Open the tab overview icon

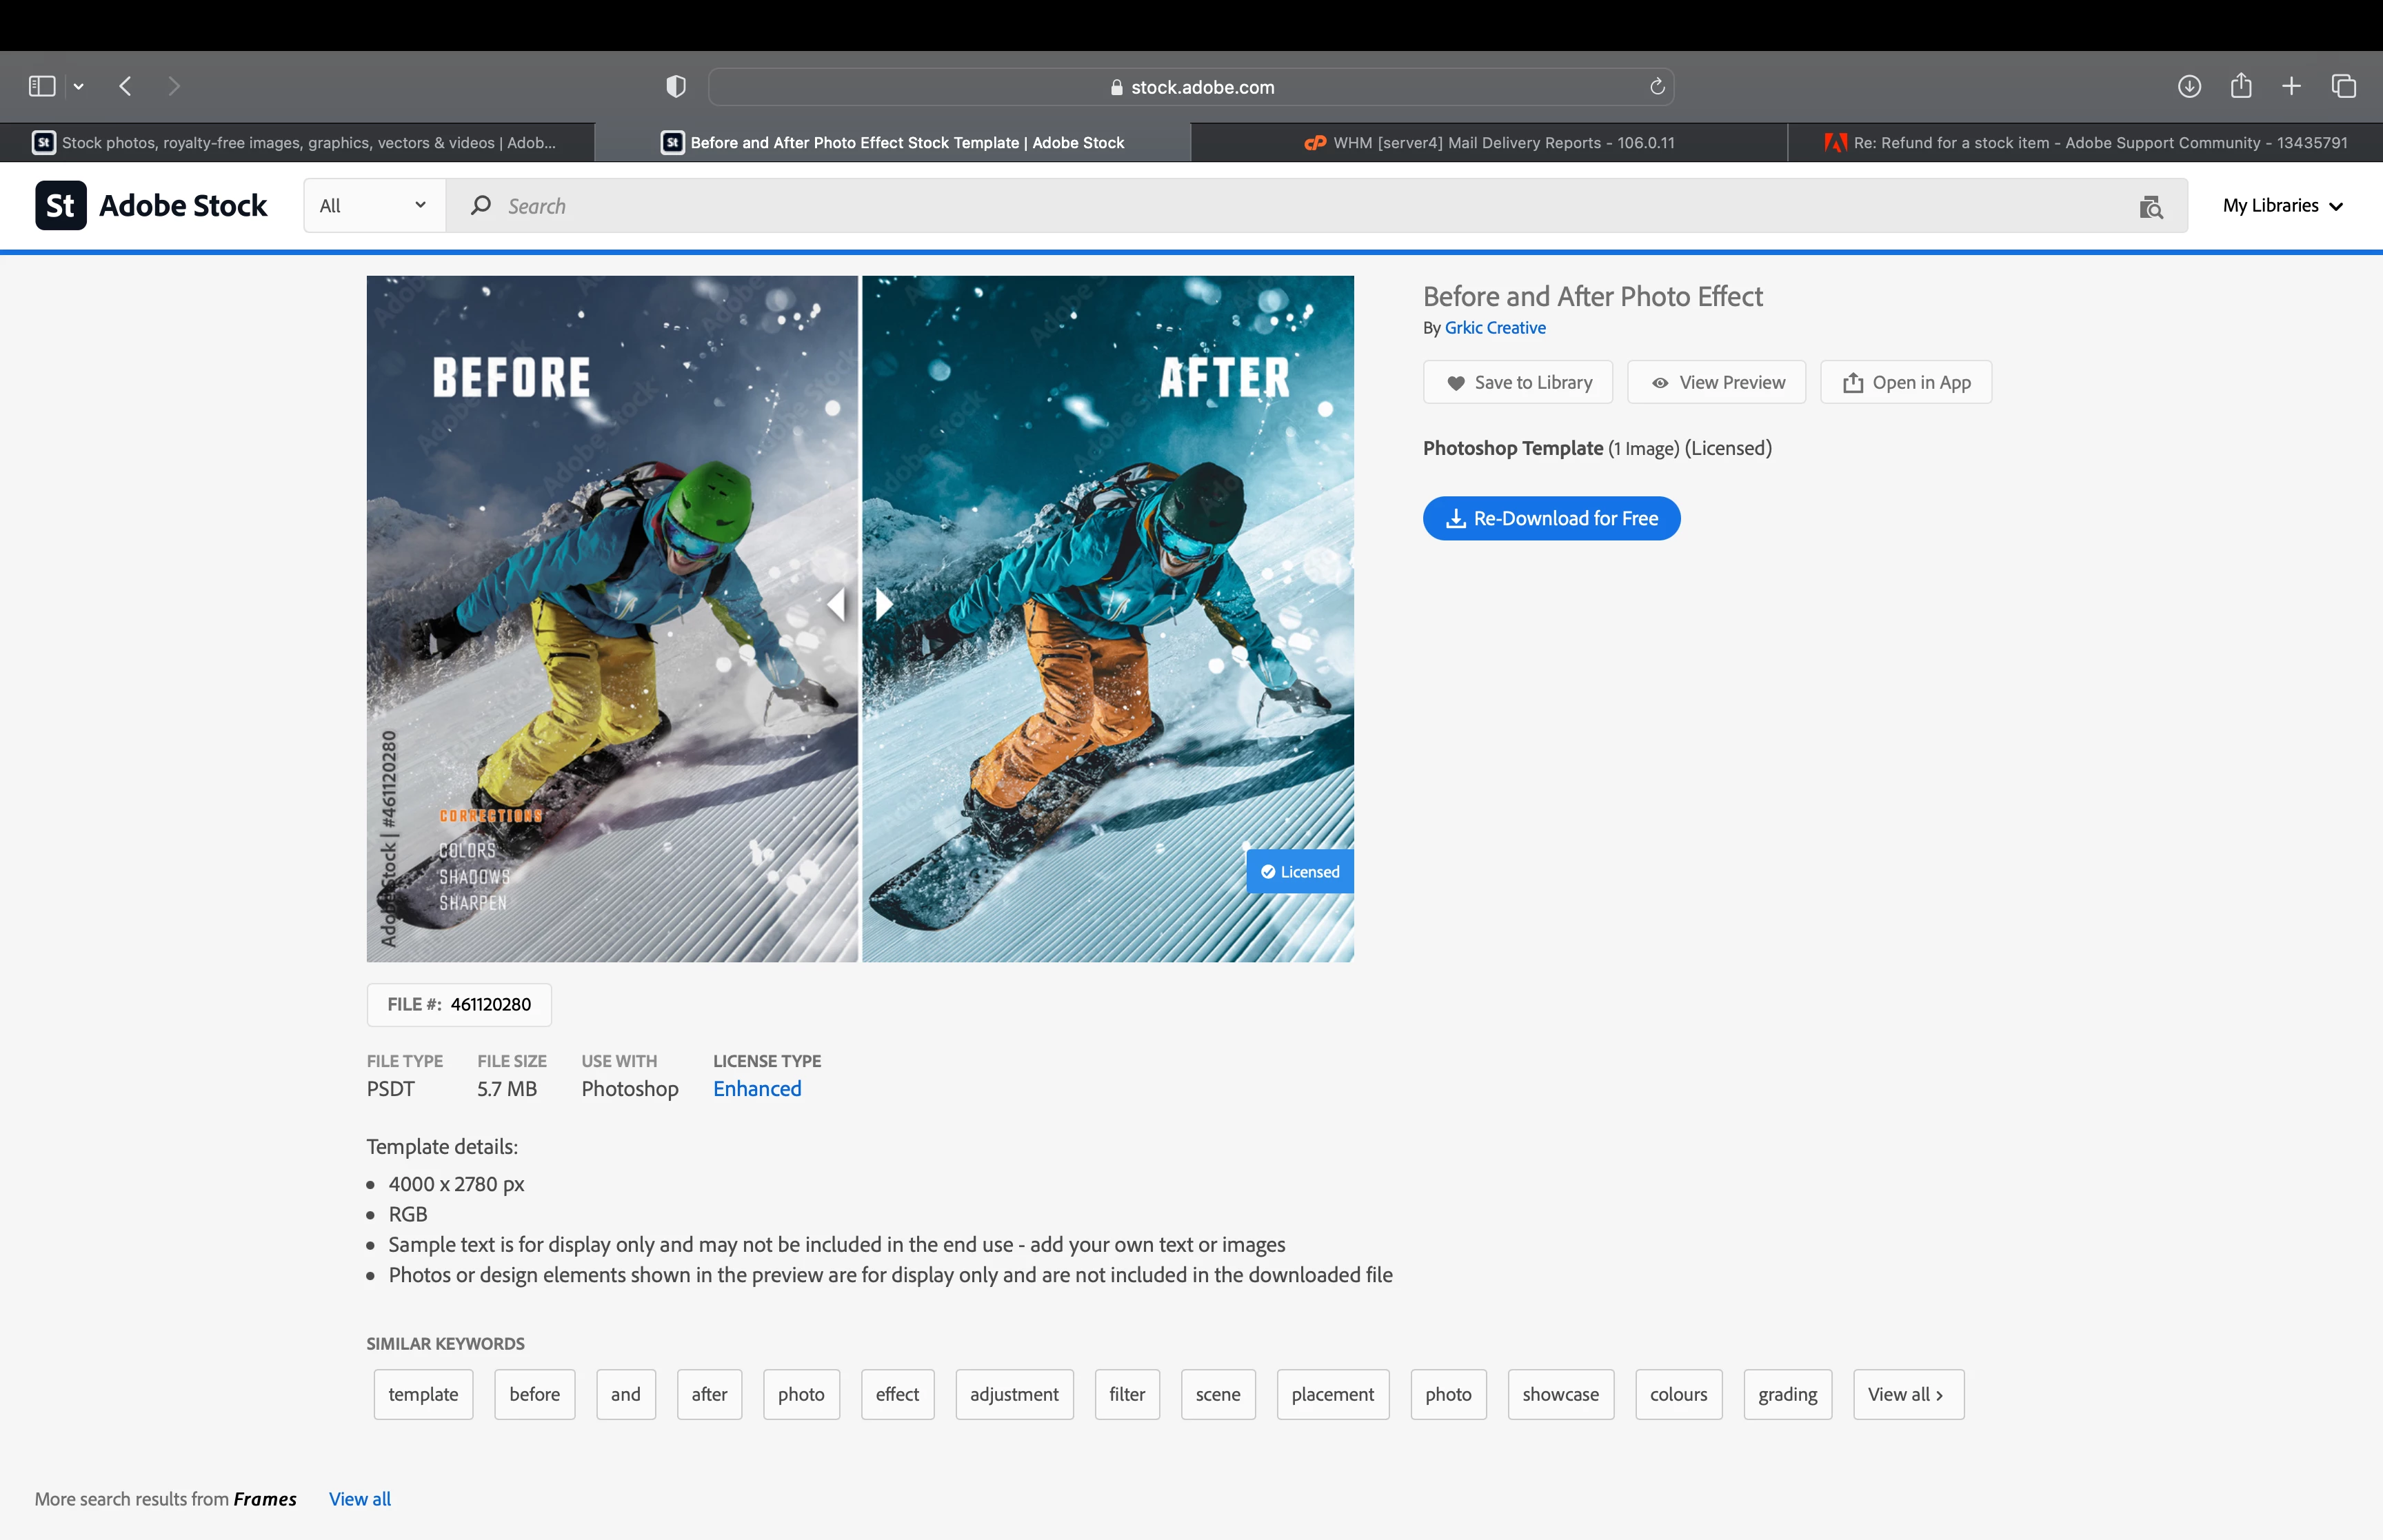[2344, 86]
